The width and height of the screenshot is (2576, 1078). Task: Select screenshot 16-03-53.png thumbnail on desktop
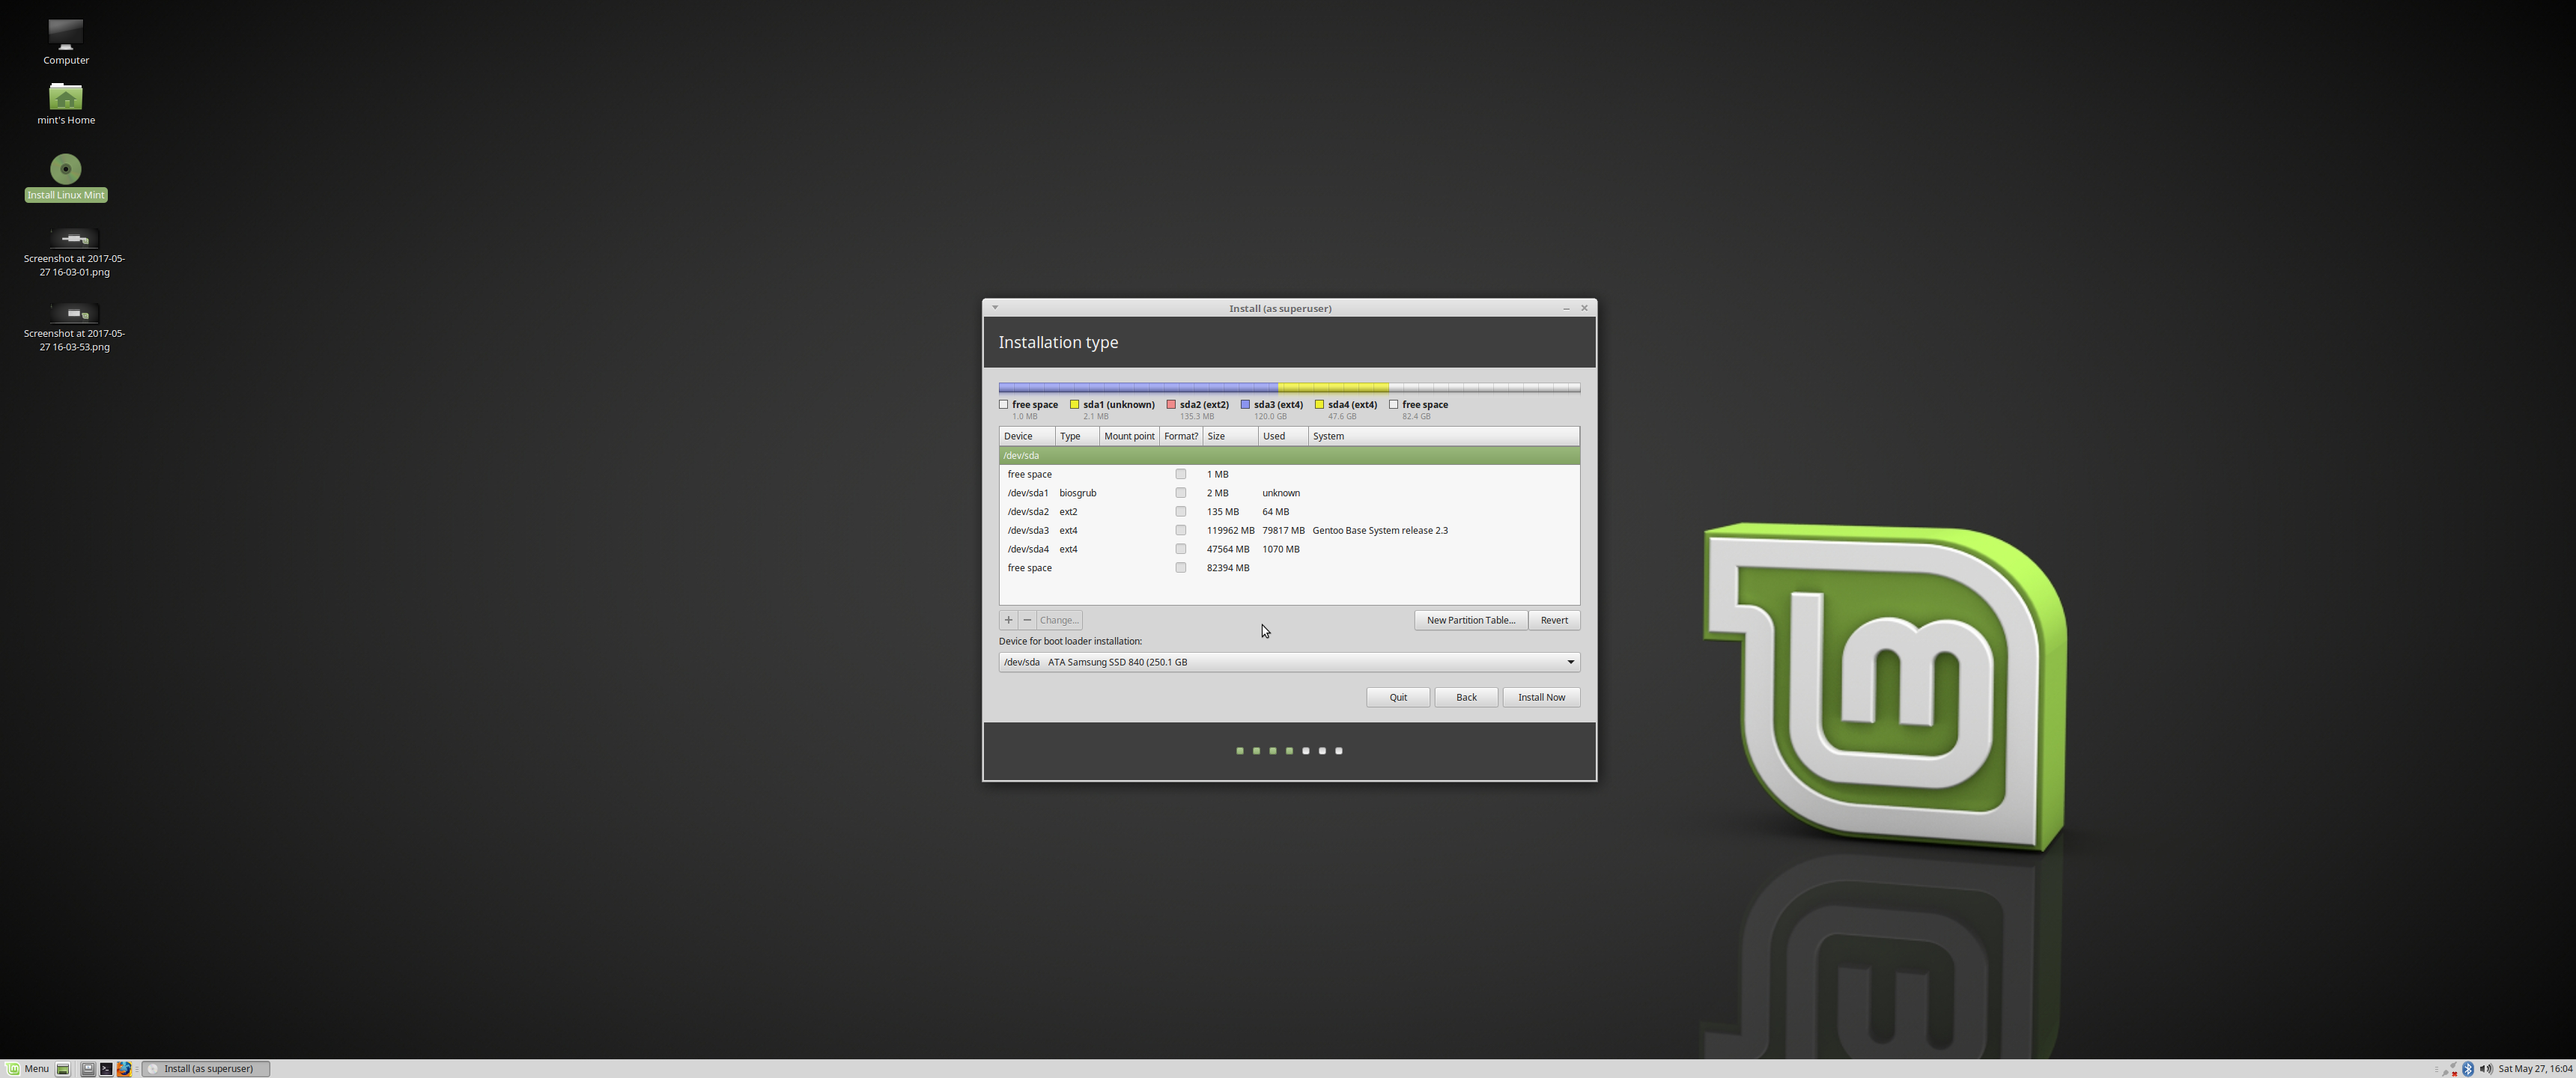coord(74,313)
